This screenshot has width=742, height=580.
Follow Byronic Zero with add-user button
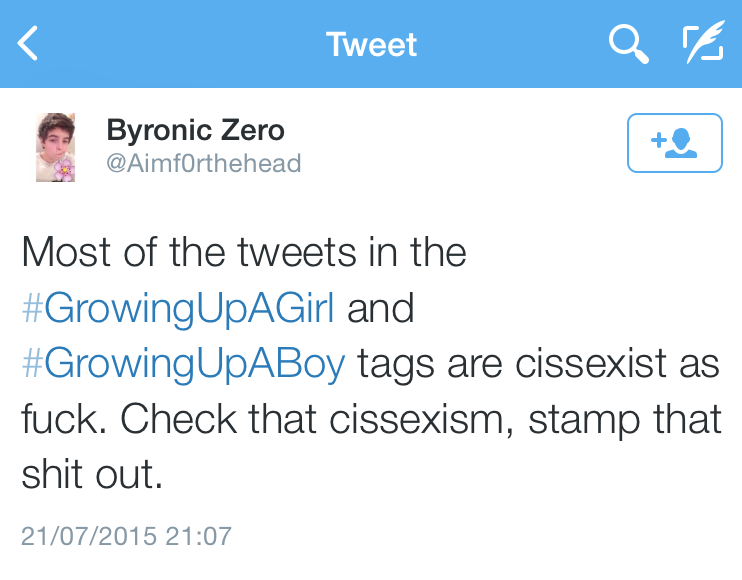674,143
